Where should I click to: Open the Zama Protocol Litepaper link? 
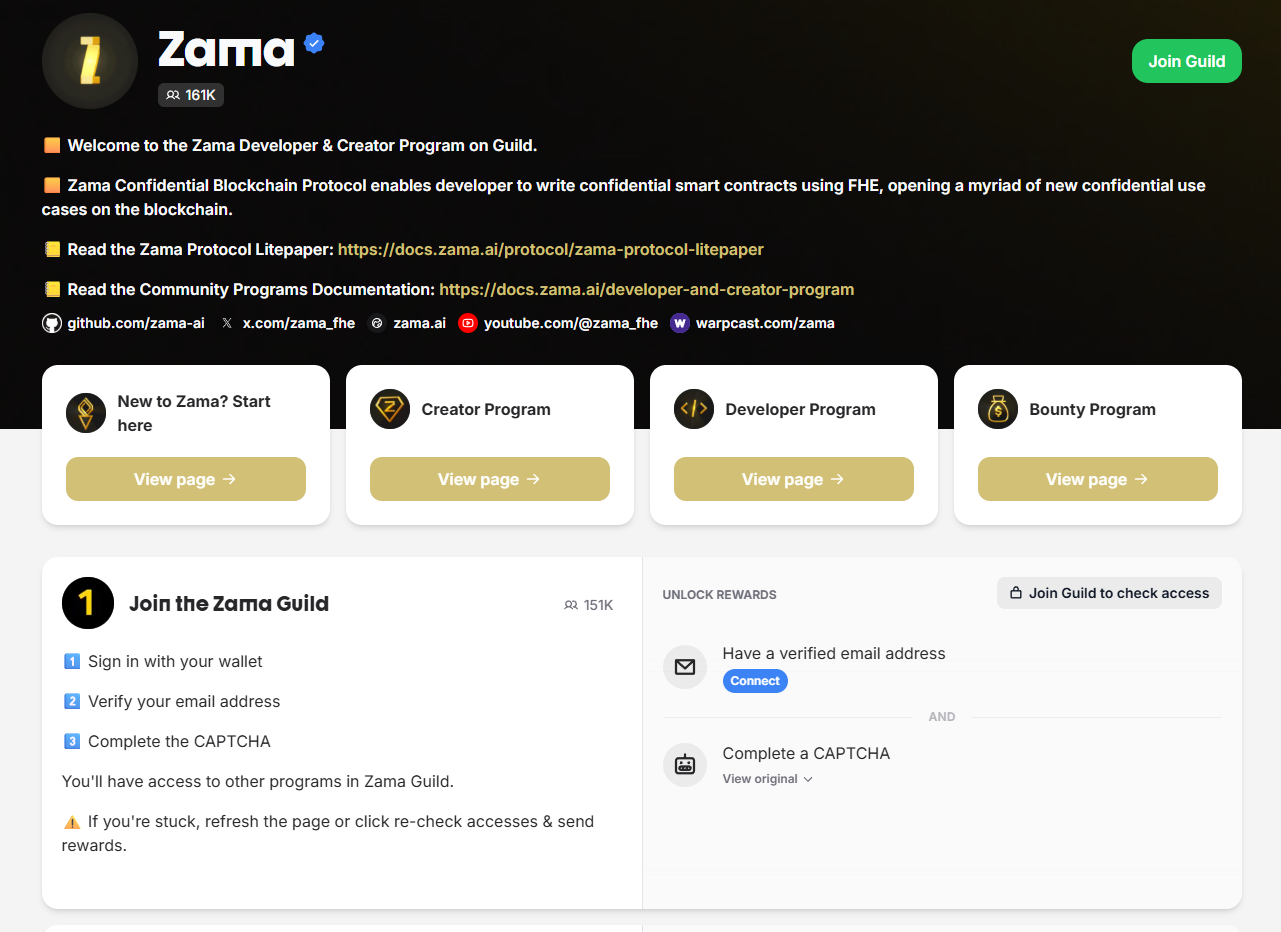coord(551,249)
